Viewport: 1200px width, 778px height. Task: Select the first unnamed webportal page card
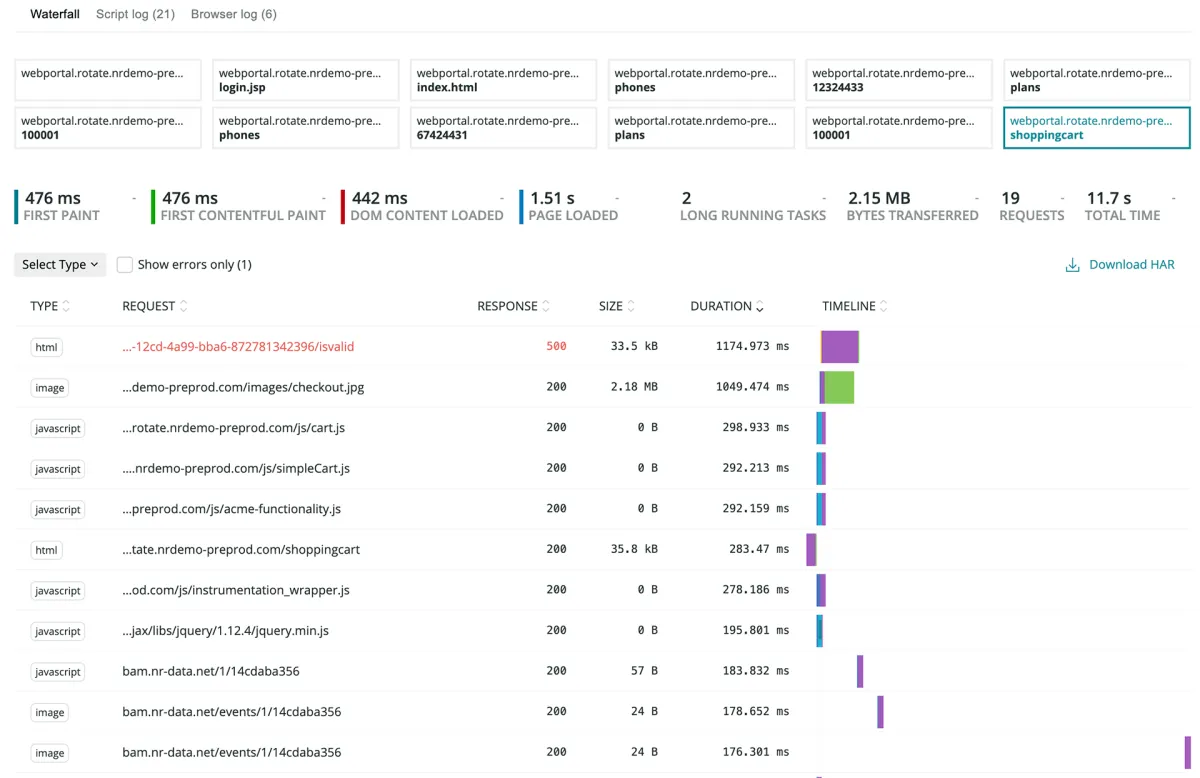tap(107, 80)
